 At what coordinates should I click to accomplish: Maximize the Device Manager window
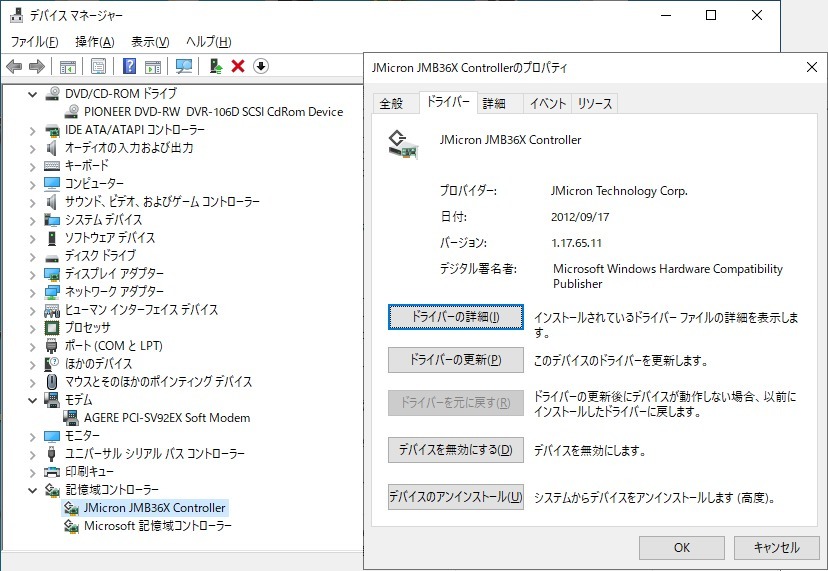click(x=711, y=15)
